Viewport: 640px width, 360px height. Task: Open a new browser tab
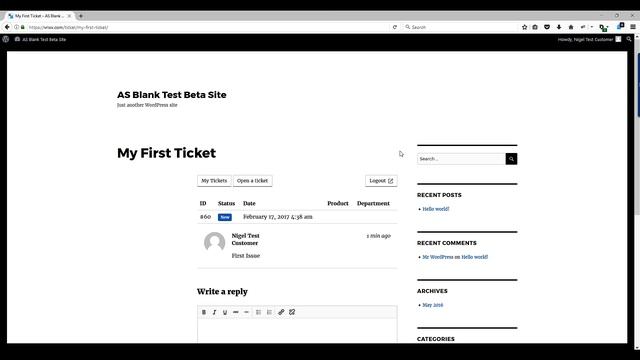pos(81,16)
